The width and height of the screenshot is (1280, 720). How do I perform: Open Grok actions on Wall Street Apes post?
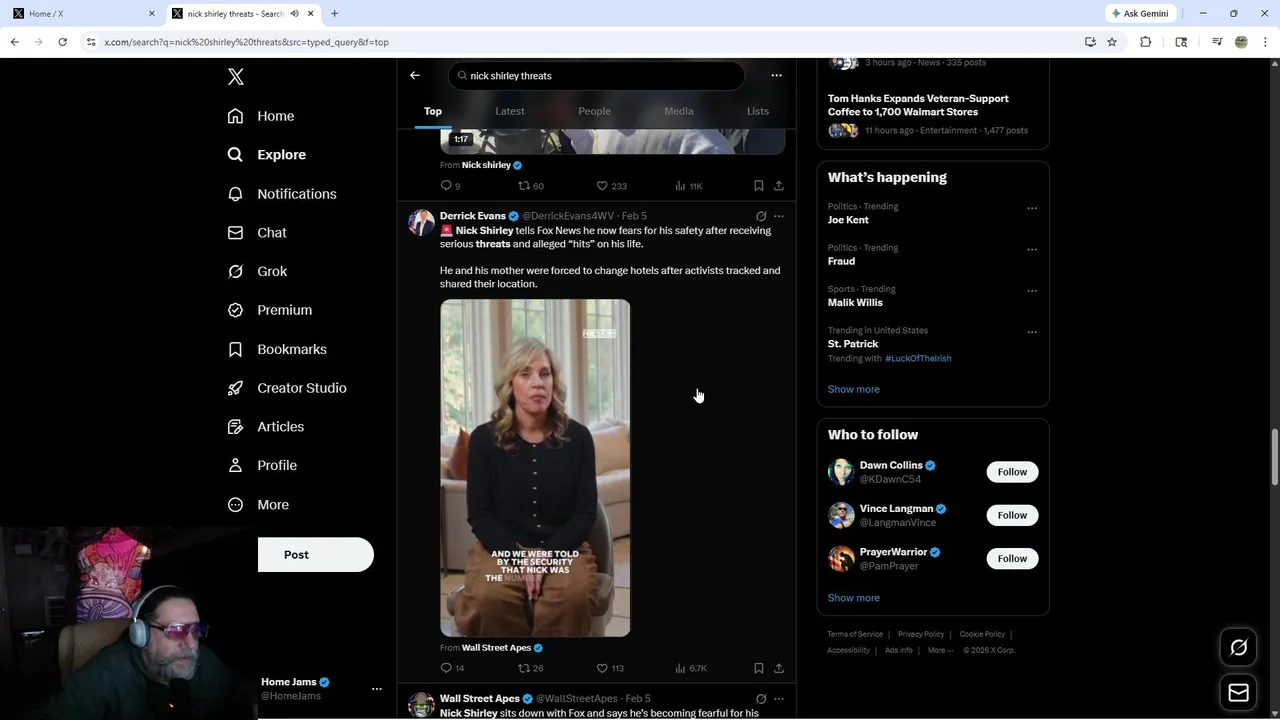point(761,699)
